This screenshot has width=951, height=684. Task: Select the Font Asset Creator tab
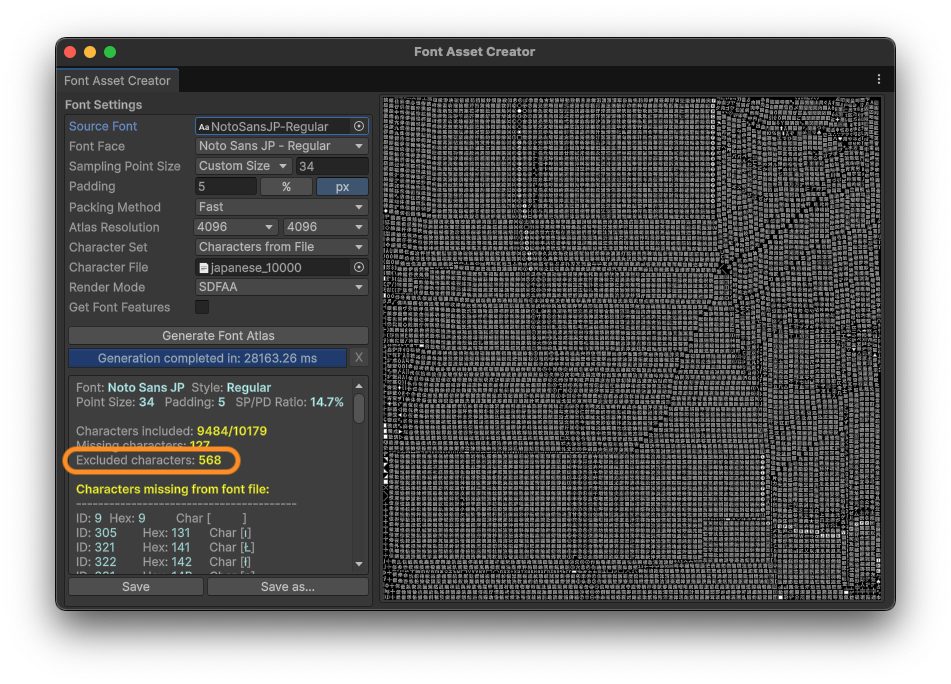click(x=117, y=81)
